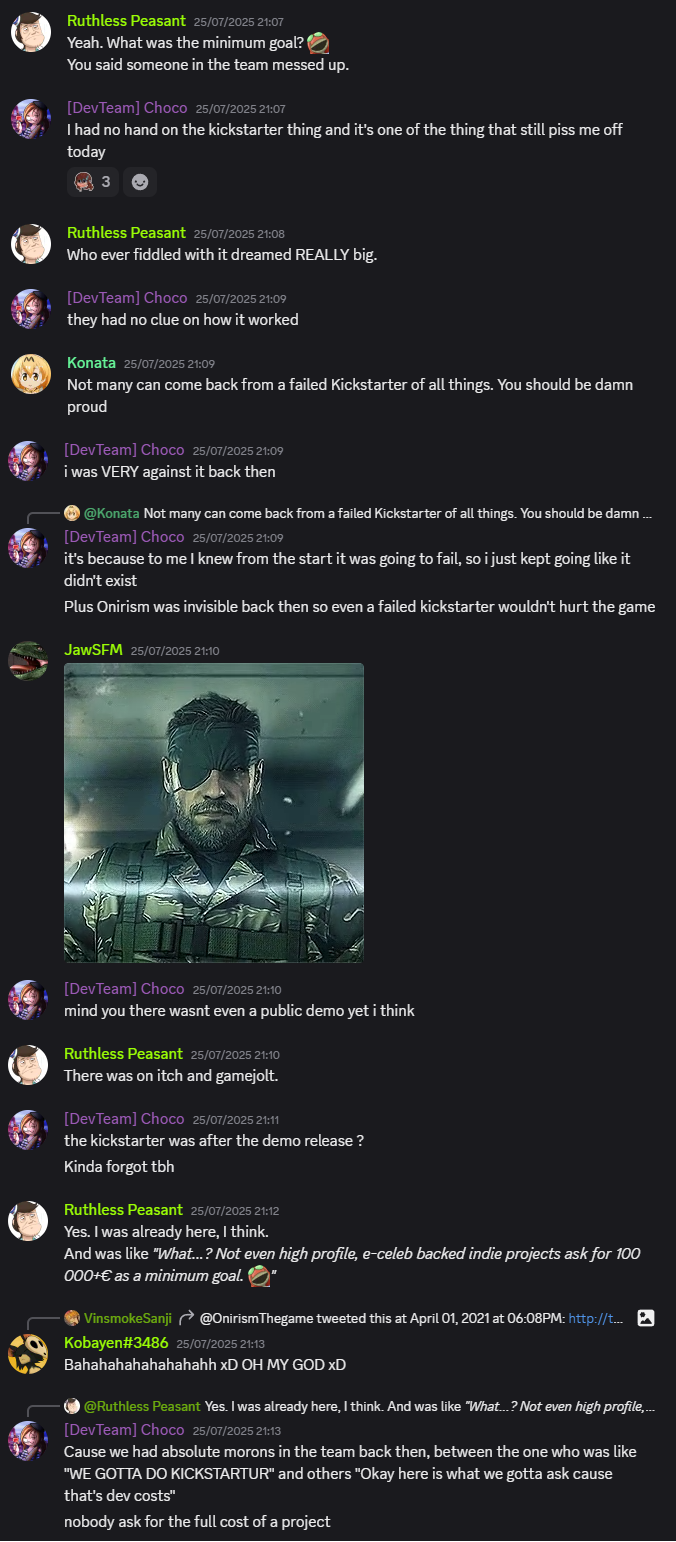The width and height of the screenshot is (676, 1542).
Task: Jump to the replied @Konata message preview
Action: click(358, 513)
